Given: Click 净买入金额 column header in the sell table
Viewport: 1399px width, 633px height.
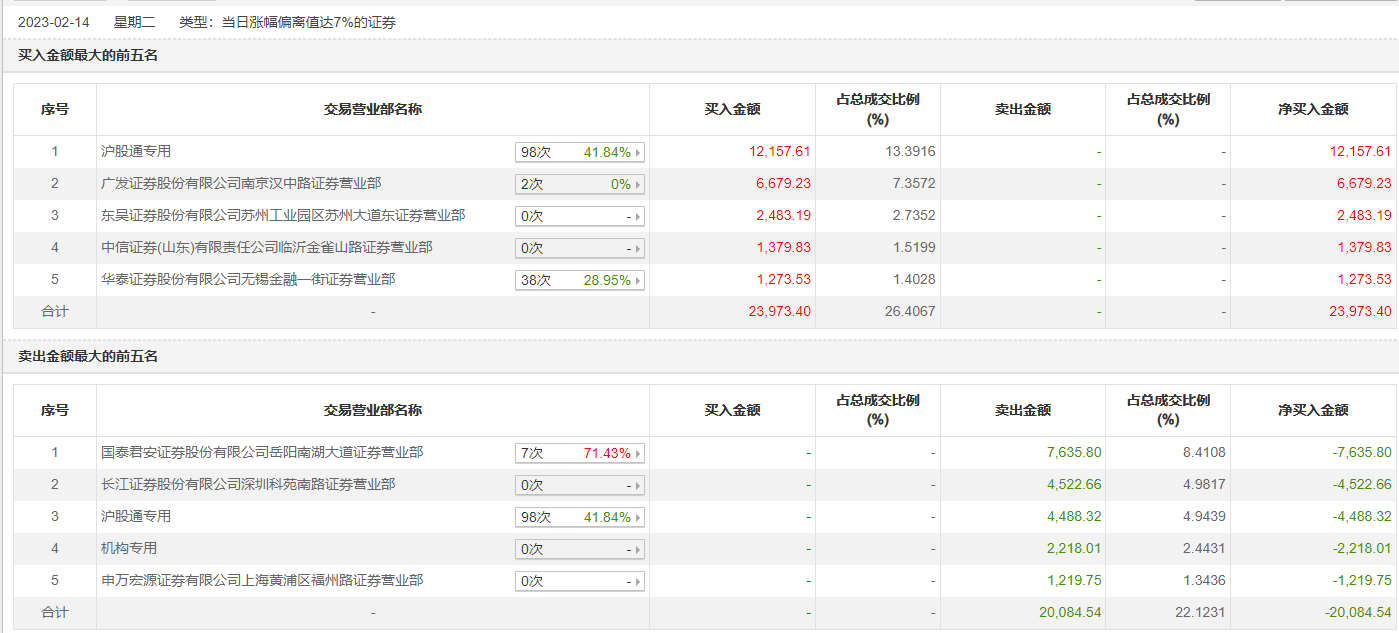Looking at the screenshot, I should [x=1313, y=410].
